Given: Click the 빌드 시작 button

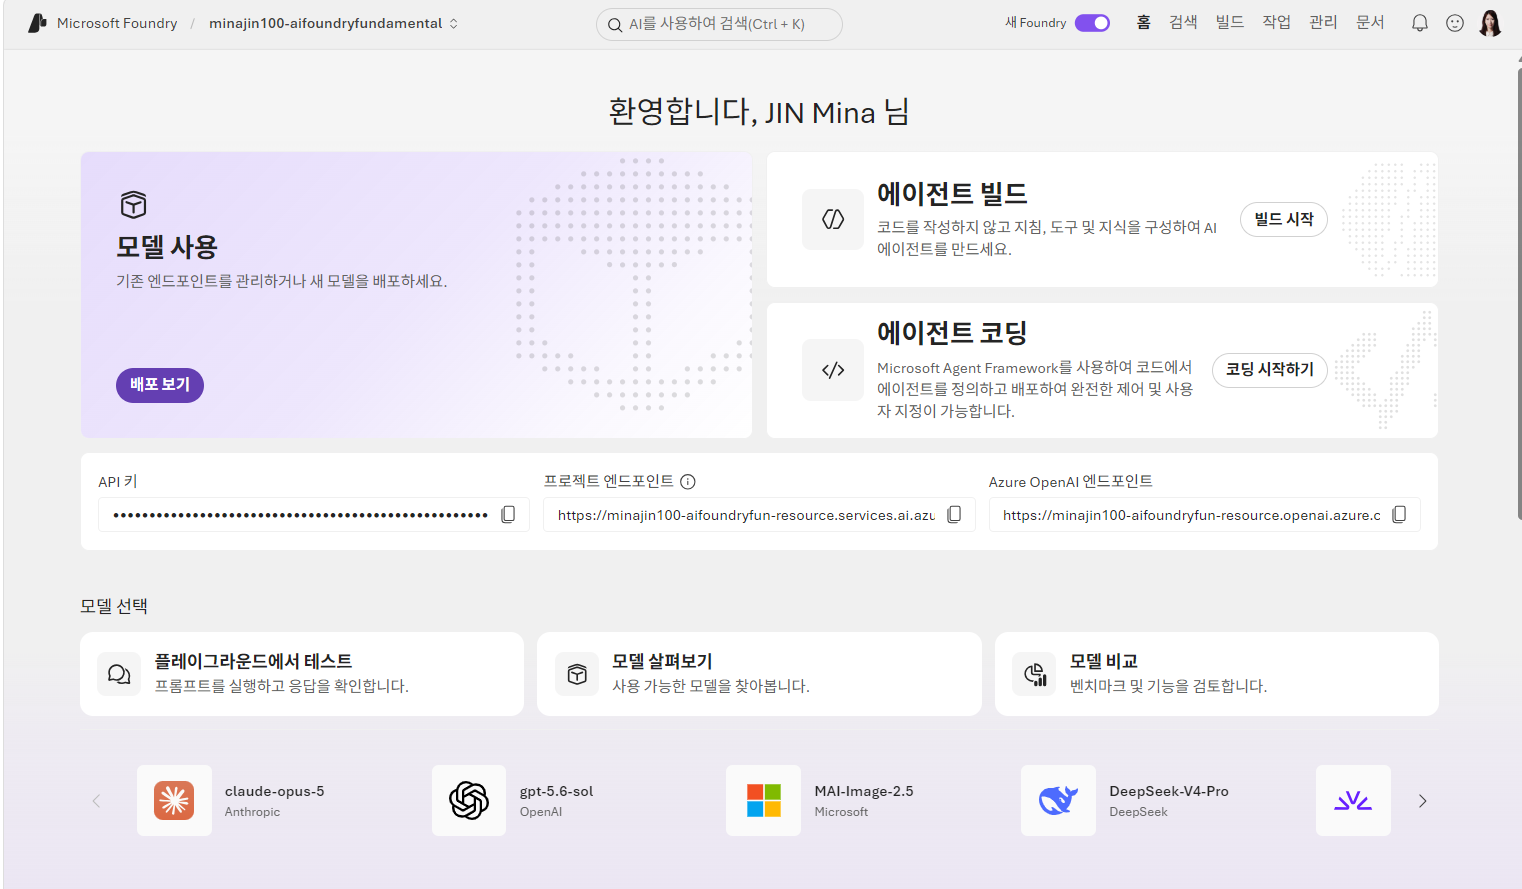Looking at the screenshot, I should coord(1284,219).
